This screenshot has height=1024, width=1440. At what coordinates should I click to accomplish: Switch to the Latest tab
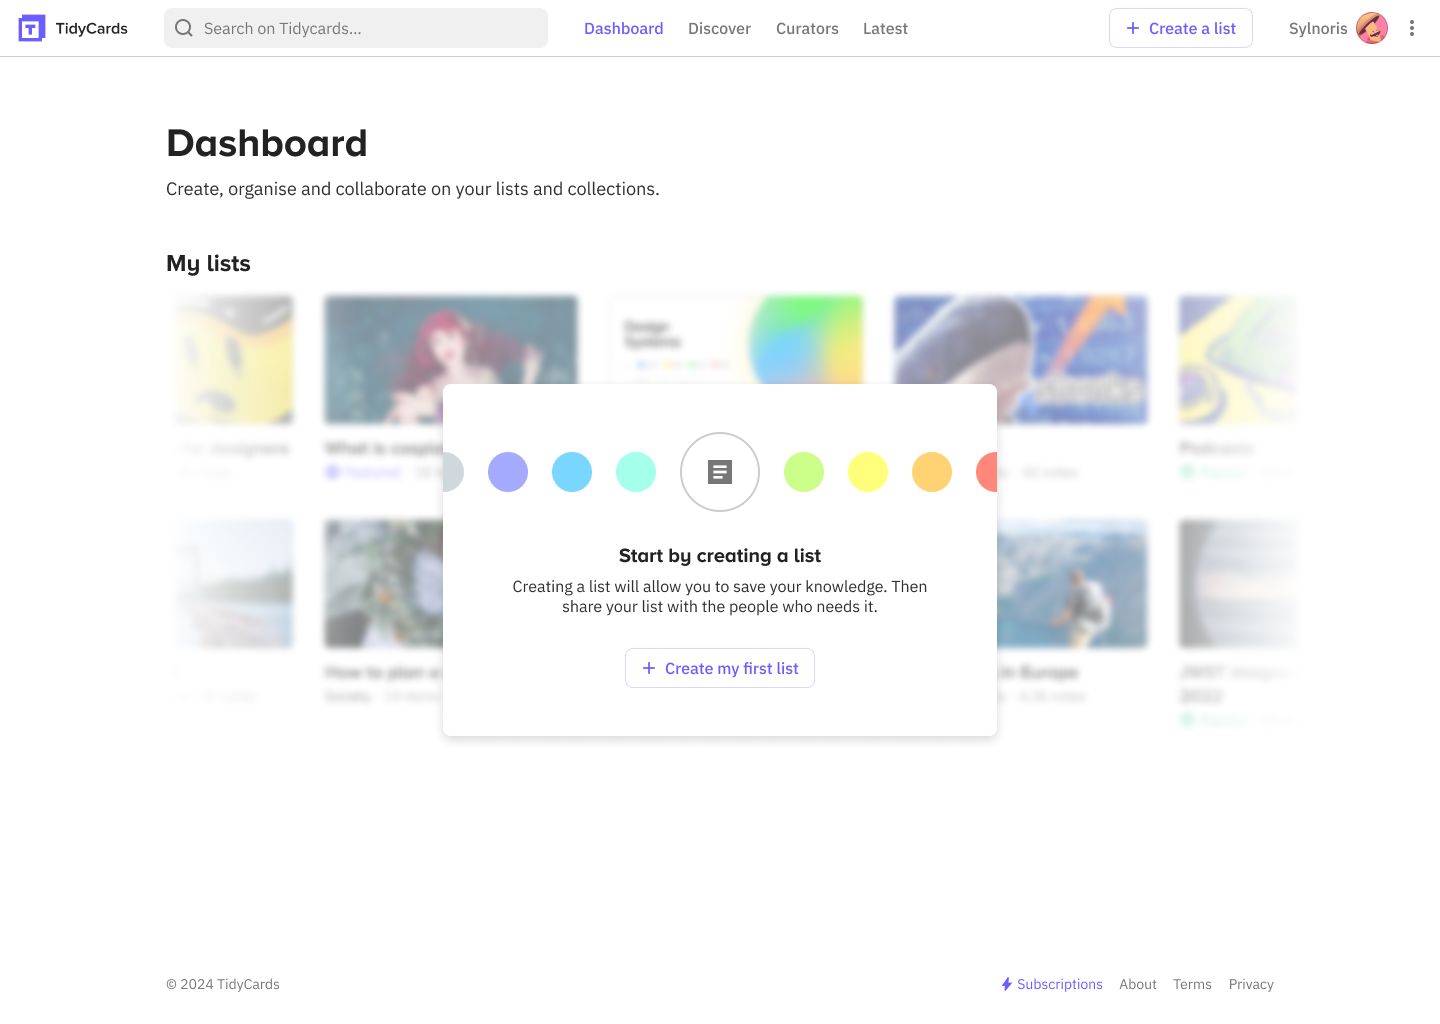pyautogui.click(x=885, y=28)
